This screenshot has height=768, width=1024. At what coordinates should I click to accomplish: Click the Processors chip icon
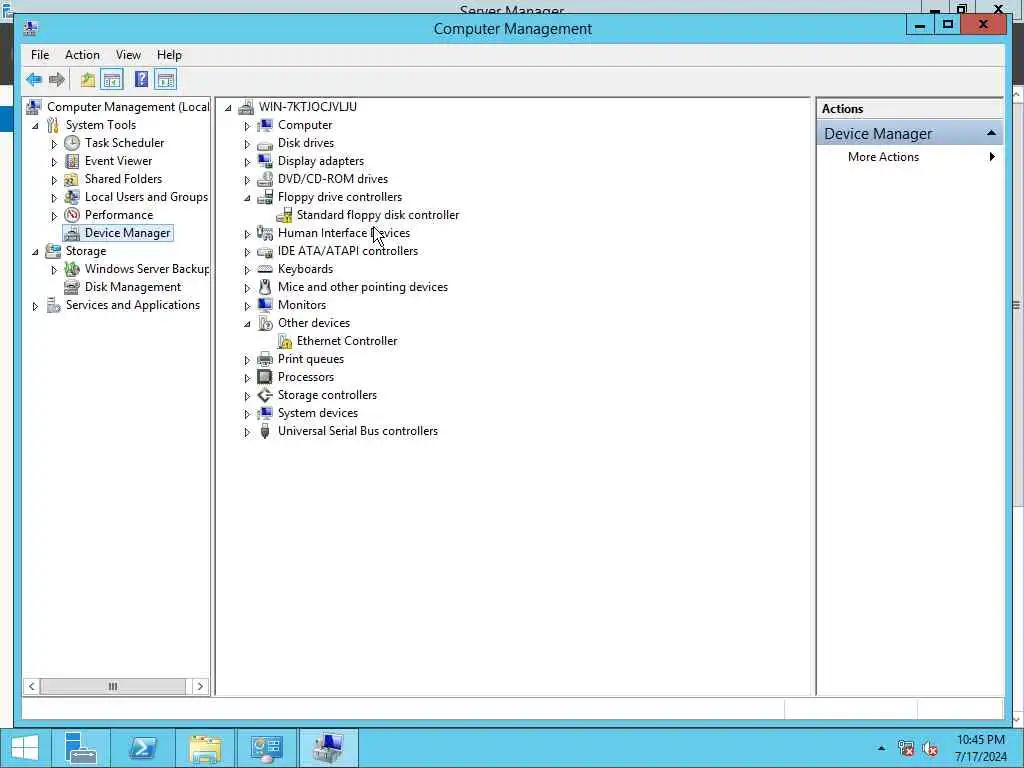point(264,377)
